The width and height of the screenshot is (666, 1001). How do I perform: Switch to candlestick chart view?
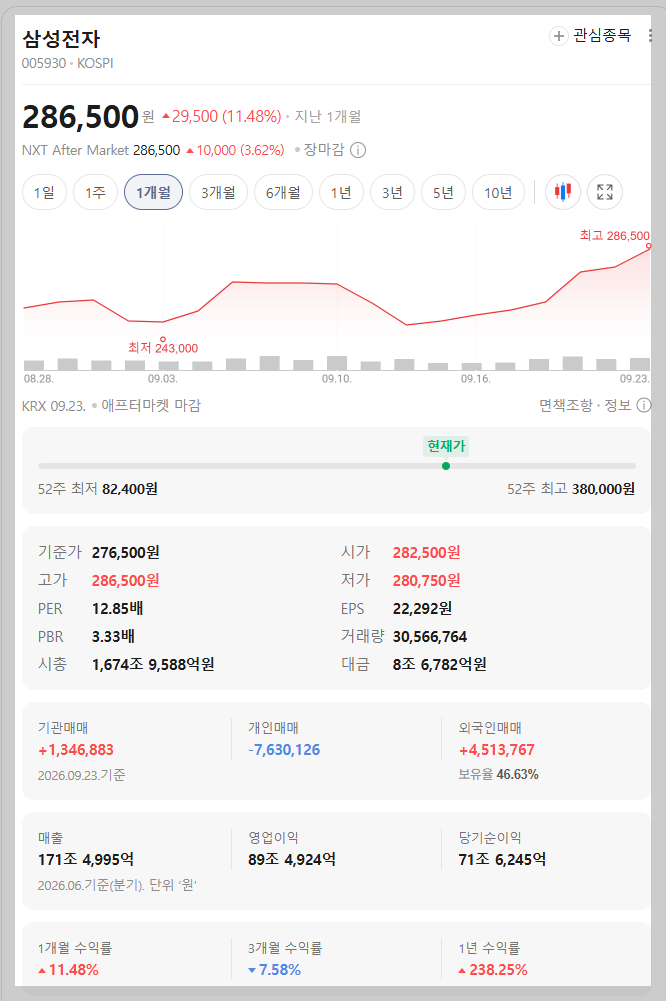pyautogui.click(x=563, y=192)
